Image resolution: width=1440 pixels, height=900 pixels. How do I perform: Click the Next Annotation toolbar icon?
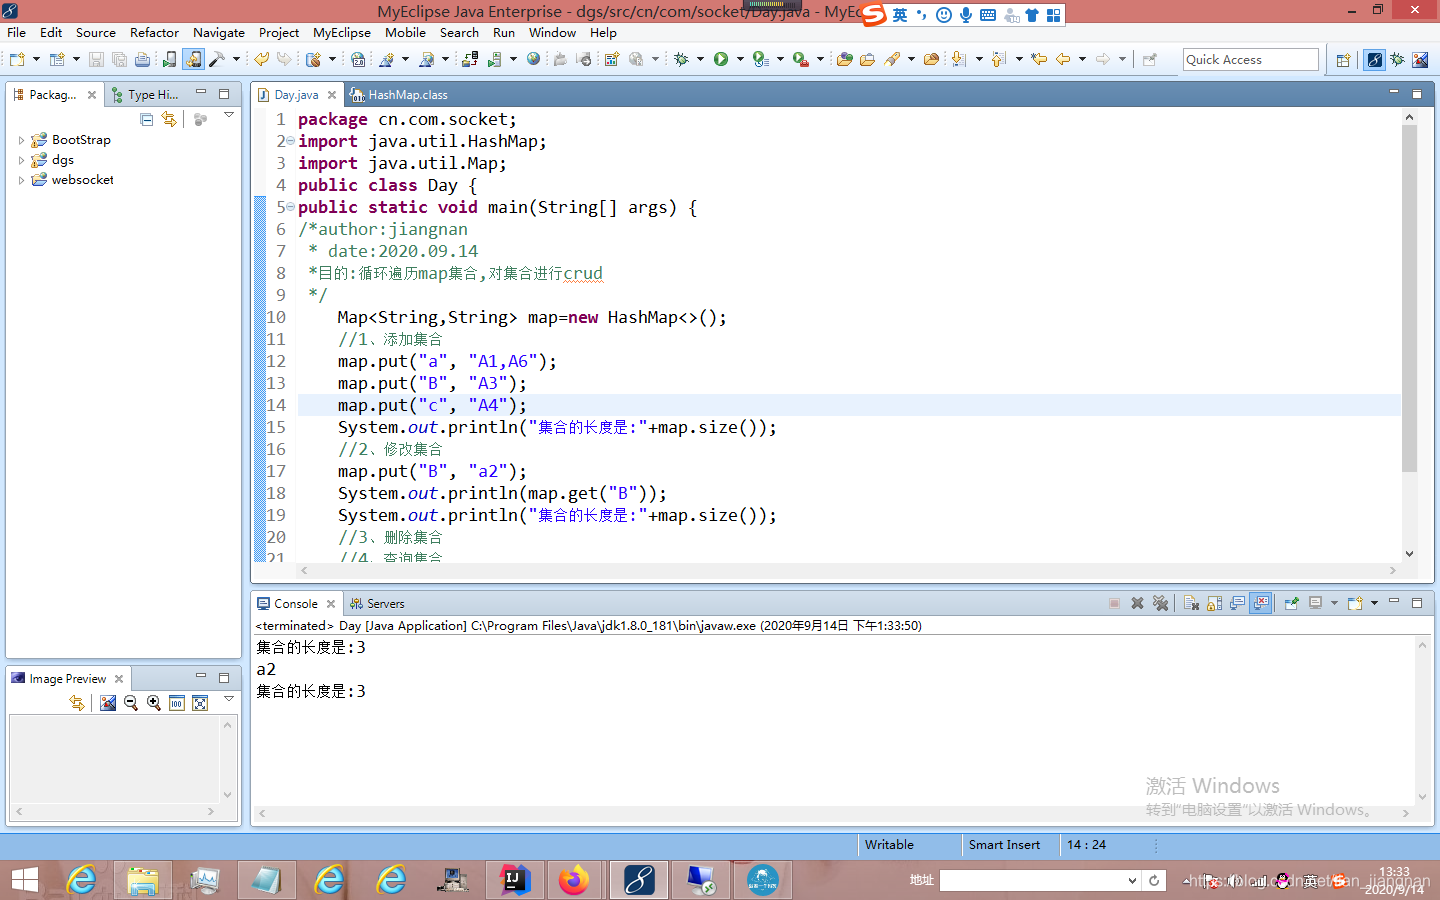959,59
